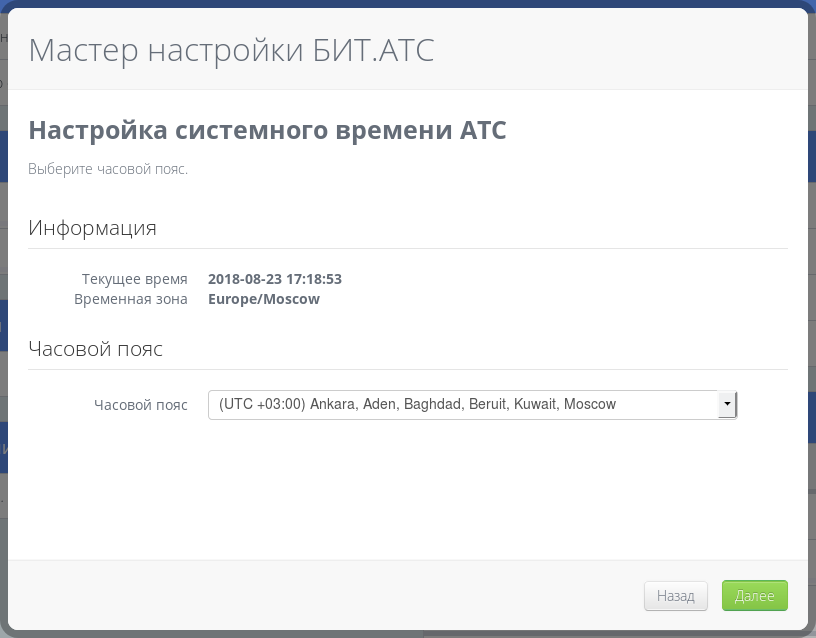Image resolution: width=816 pixels, height=638 pixels.
Task: Click the 'Настройка системного времени АТС' heading
Action: tap(267, 130)
